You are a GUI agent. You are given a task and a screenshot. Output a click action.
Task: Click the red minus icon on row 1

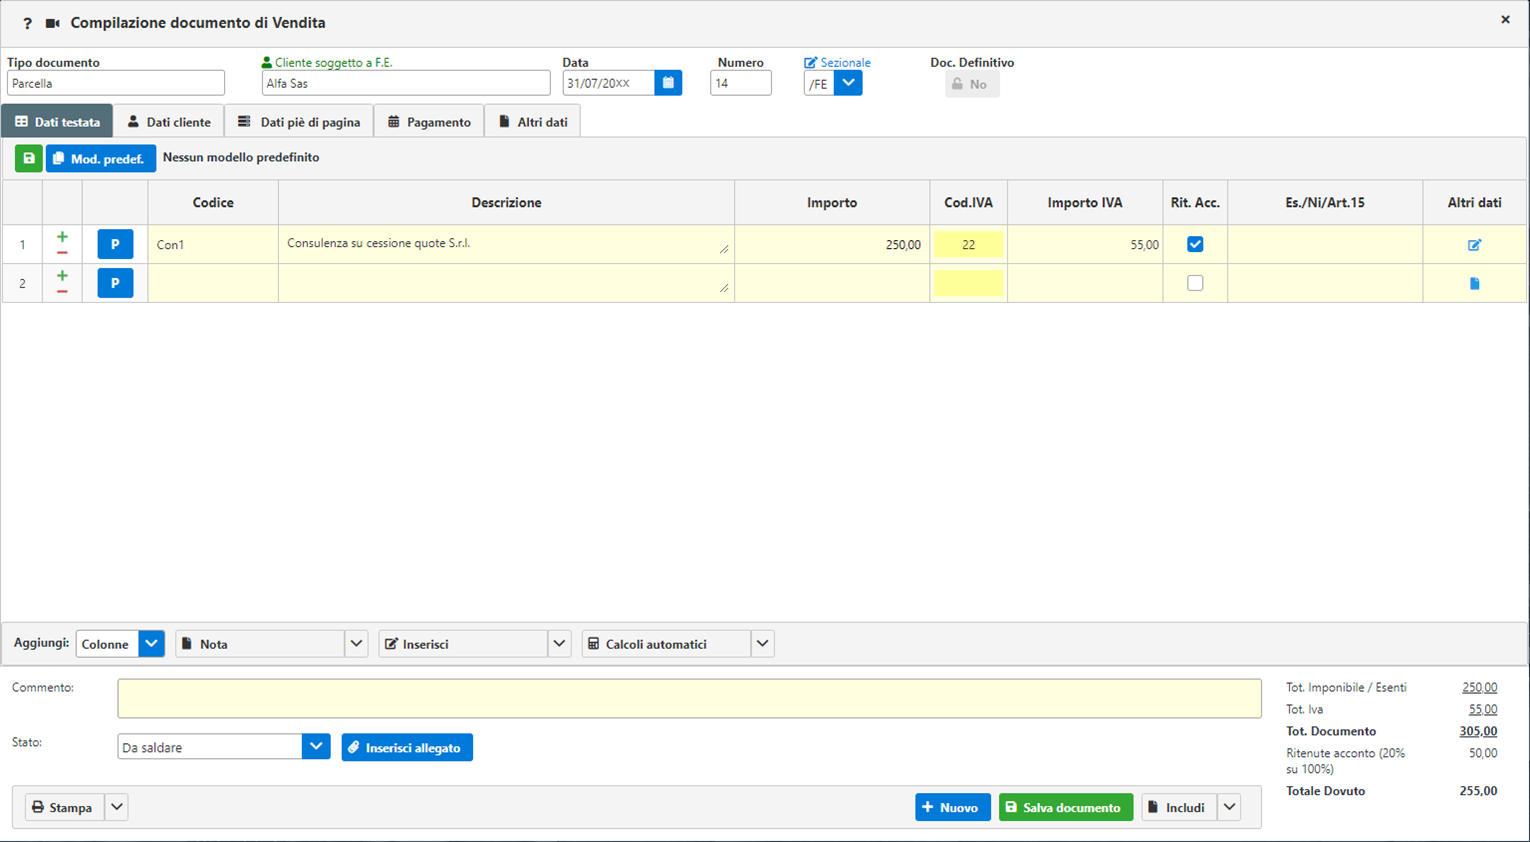62,253
